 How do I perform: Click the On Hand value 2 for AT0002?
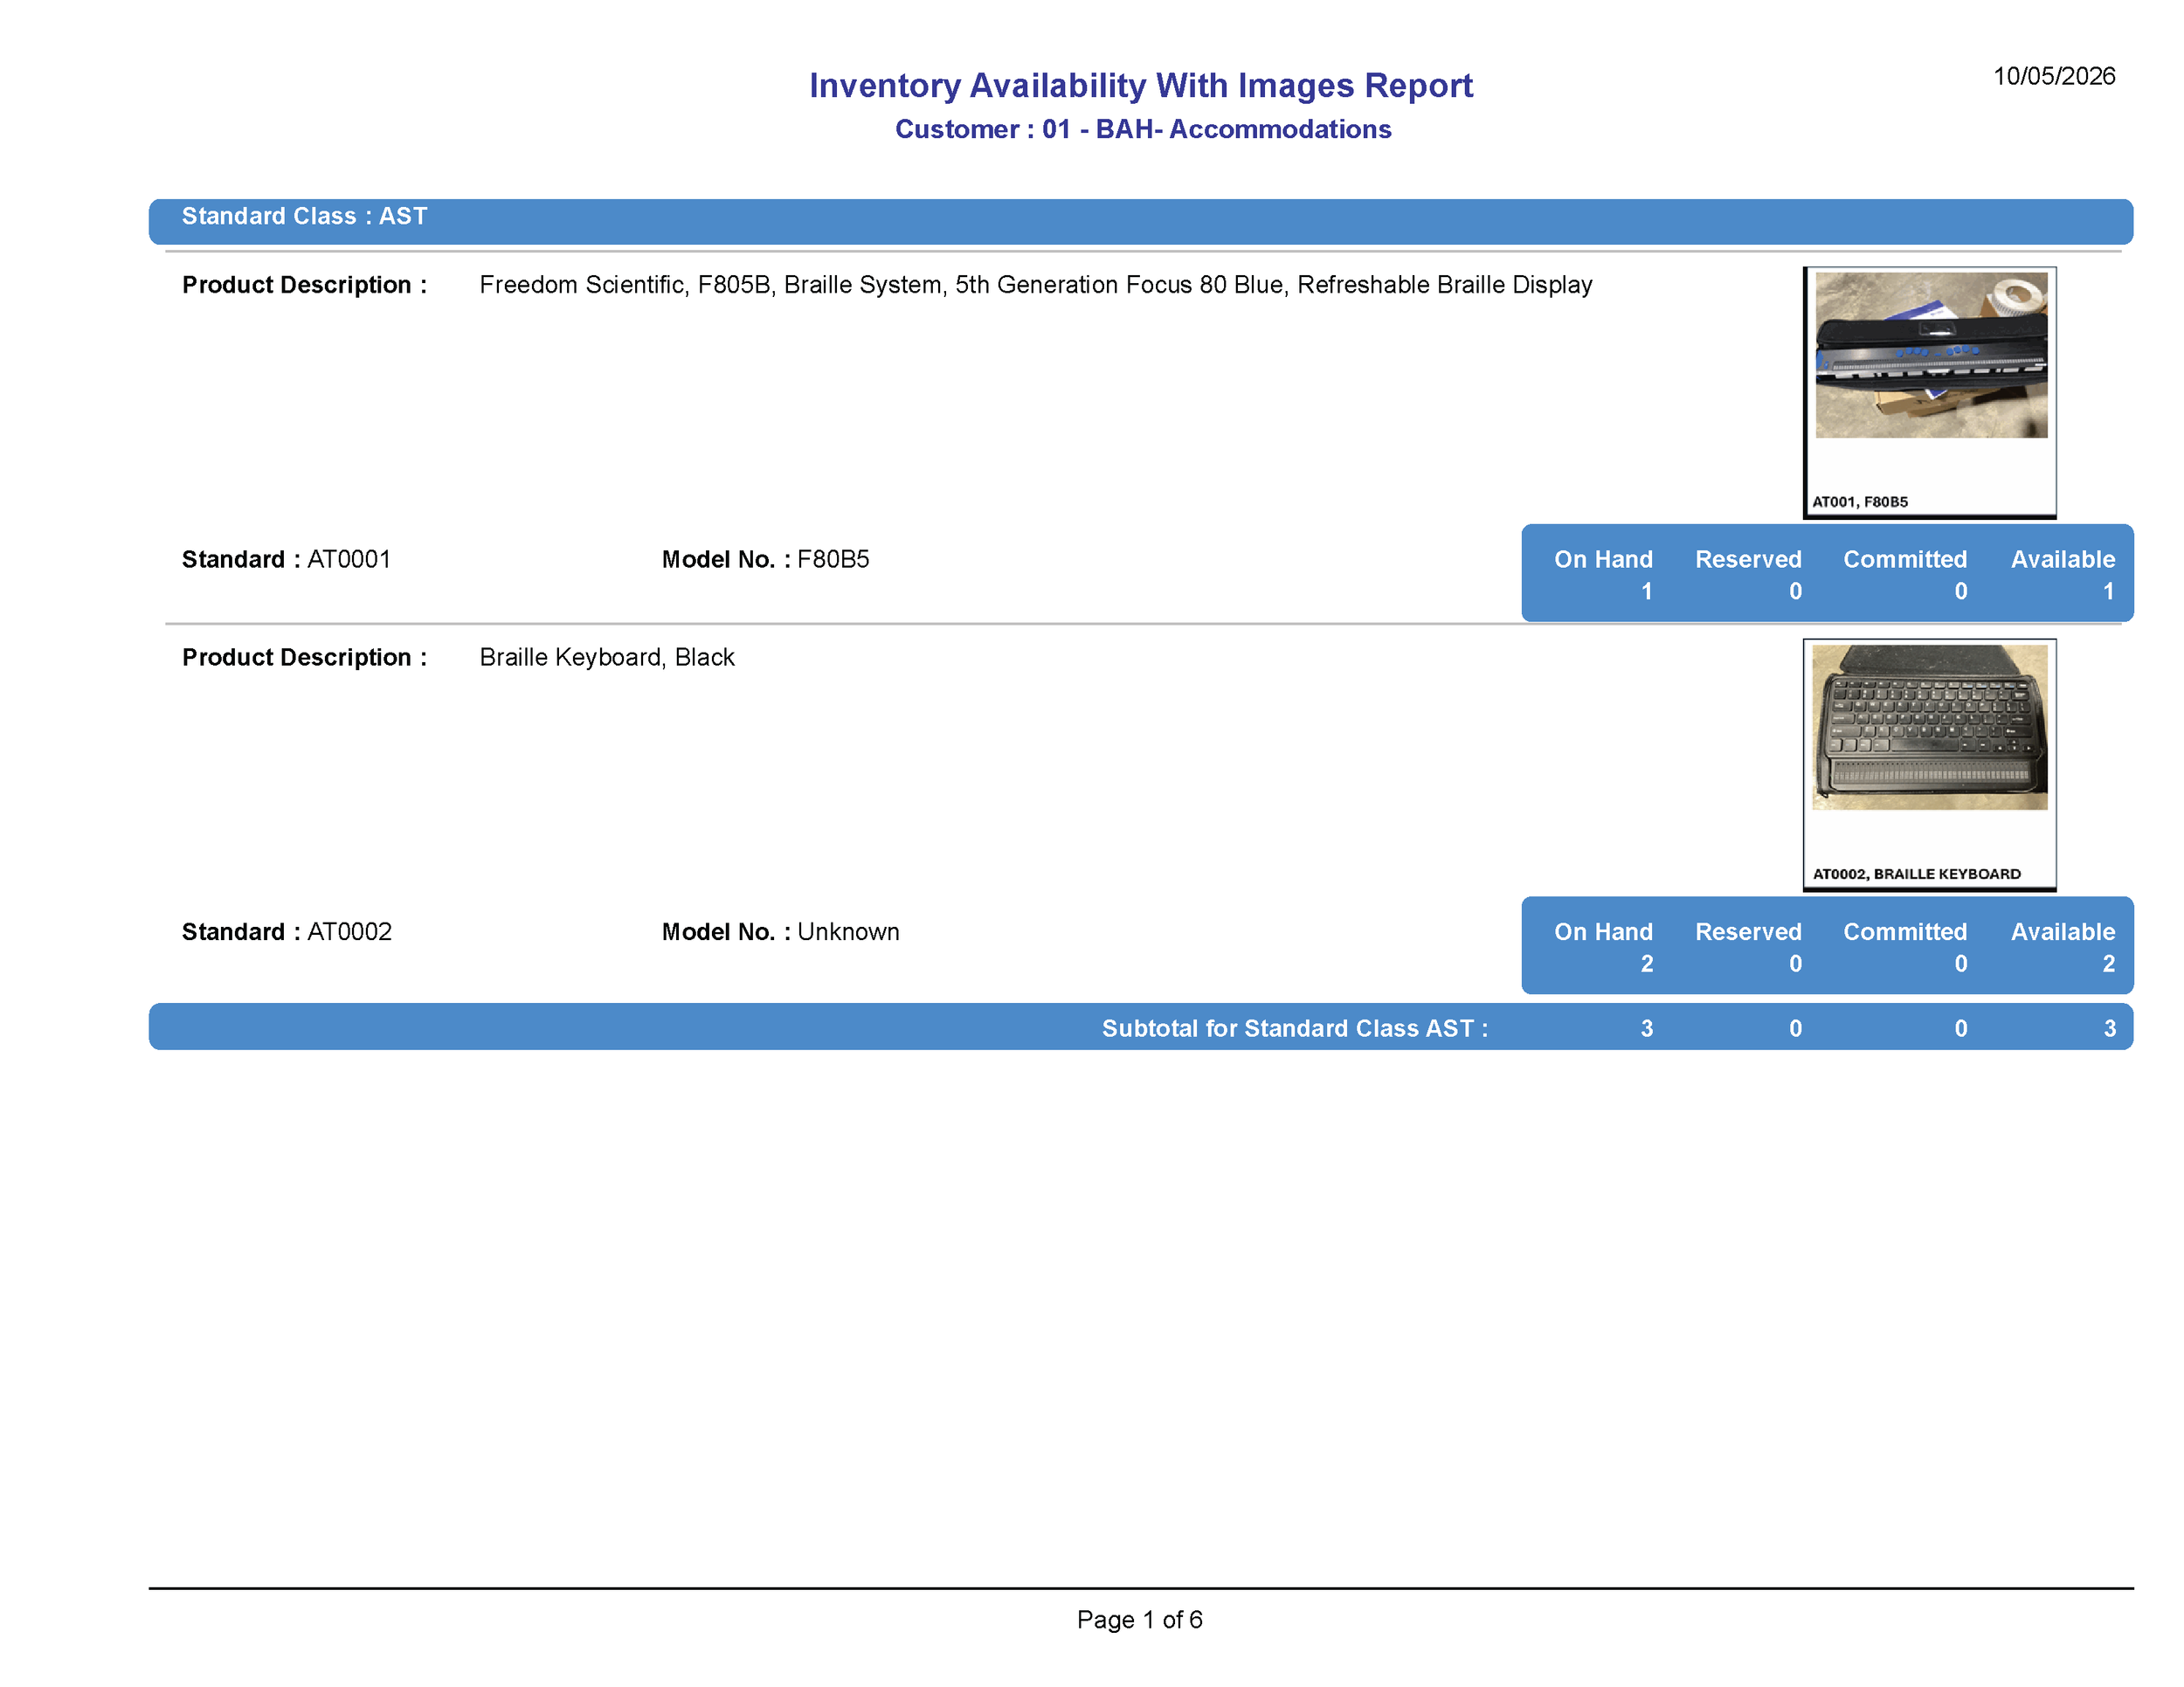[x=1646, y=963]
